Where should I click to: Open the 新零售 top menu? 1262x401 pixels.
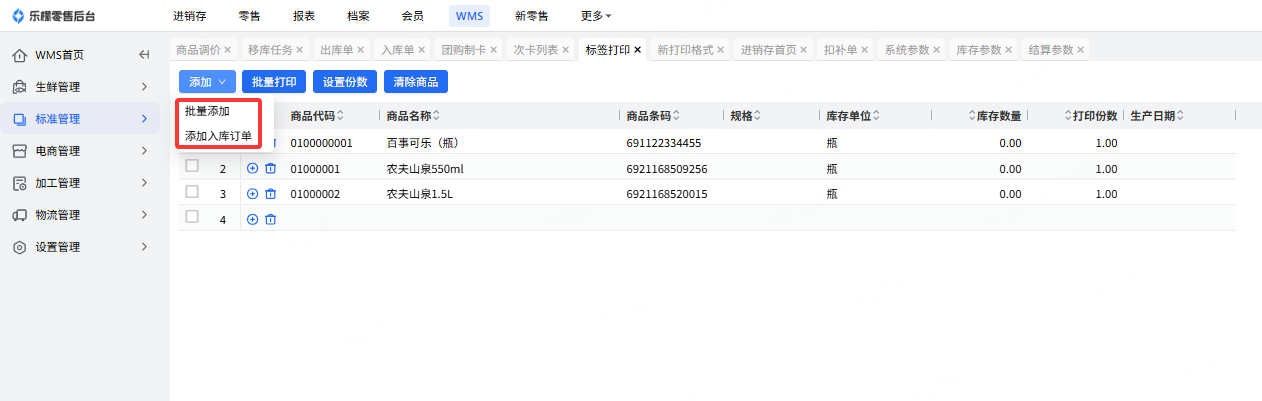[532, 16]
